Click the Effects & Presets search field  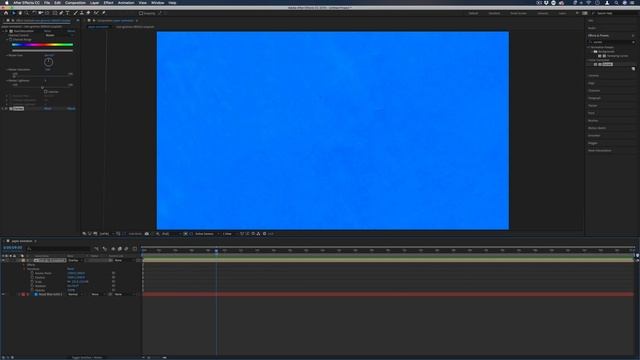click(611, 42)
